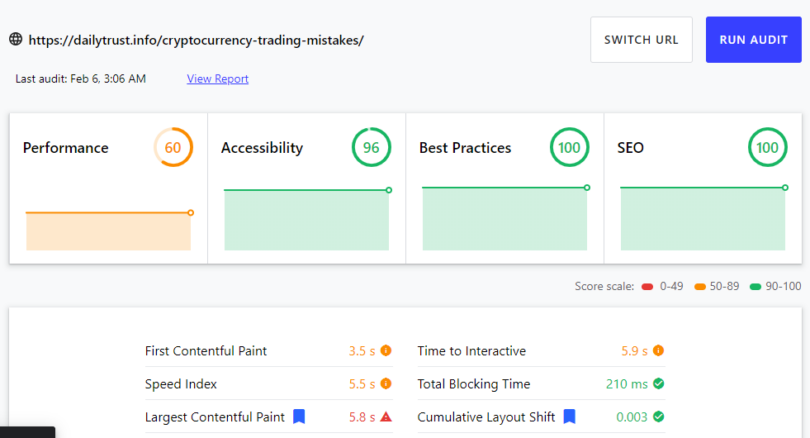This screenshot has width=810, height=438.
Task: Start a new audit with RUN AUDIT
Action: click(x=754, y=40)
